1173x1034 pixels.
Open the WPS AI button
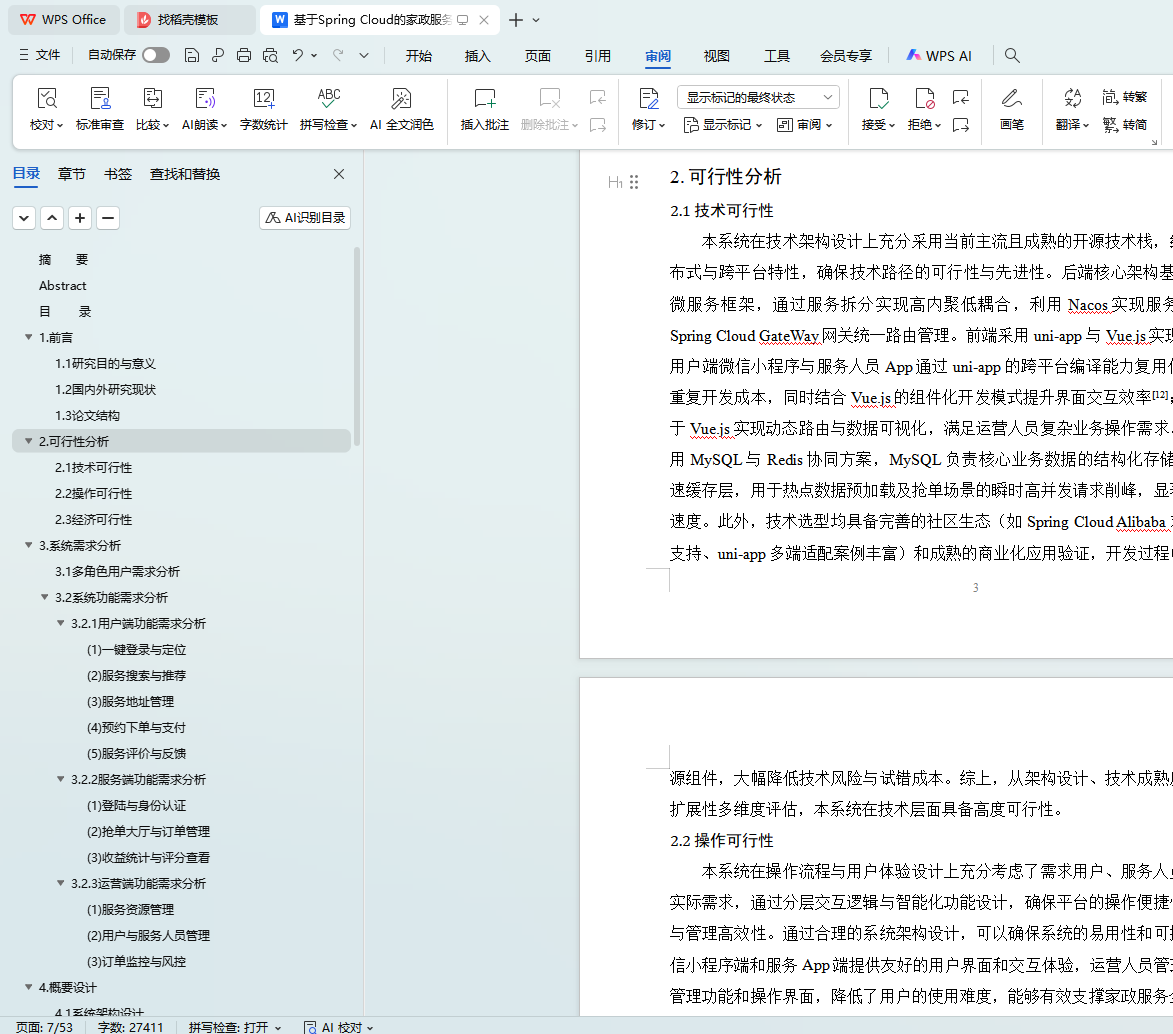(938, 56)
